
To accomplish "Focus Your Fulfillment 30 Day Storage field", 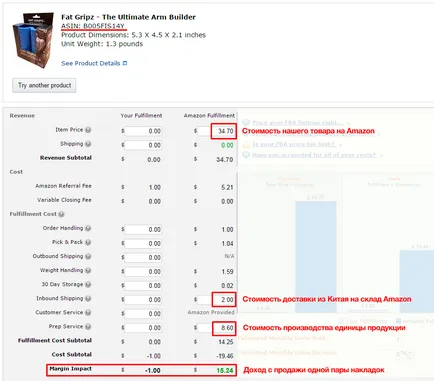I will (x=143, y=286).
